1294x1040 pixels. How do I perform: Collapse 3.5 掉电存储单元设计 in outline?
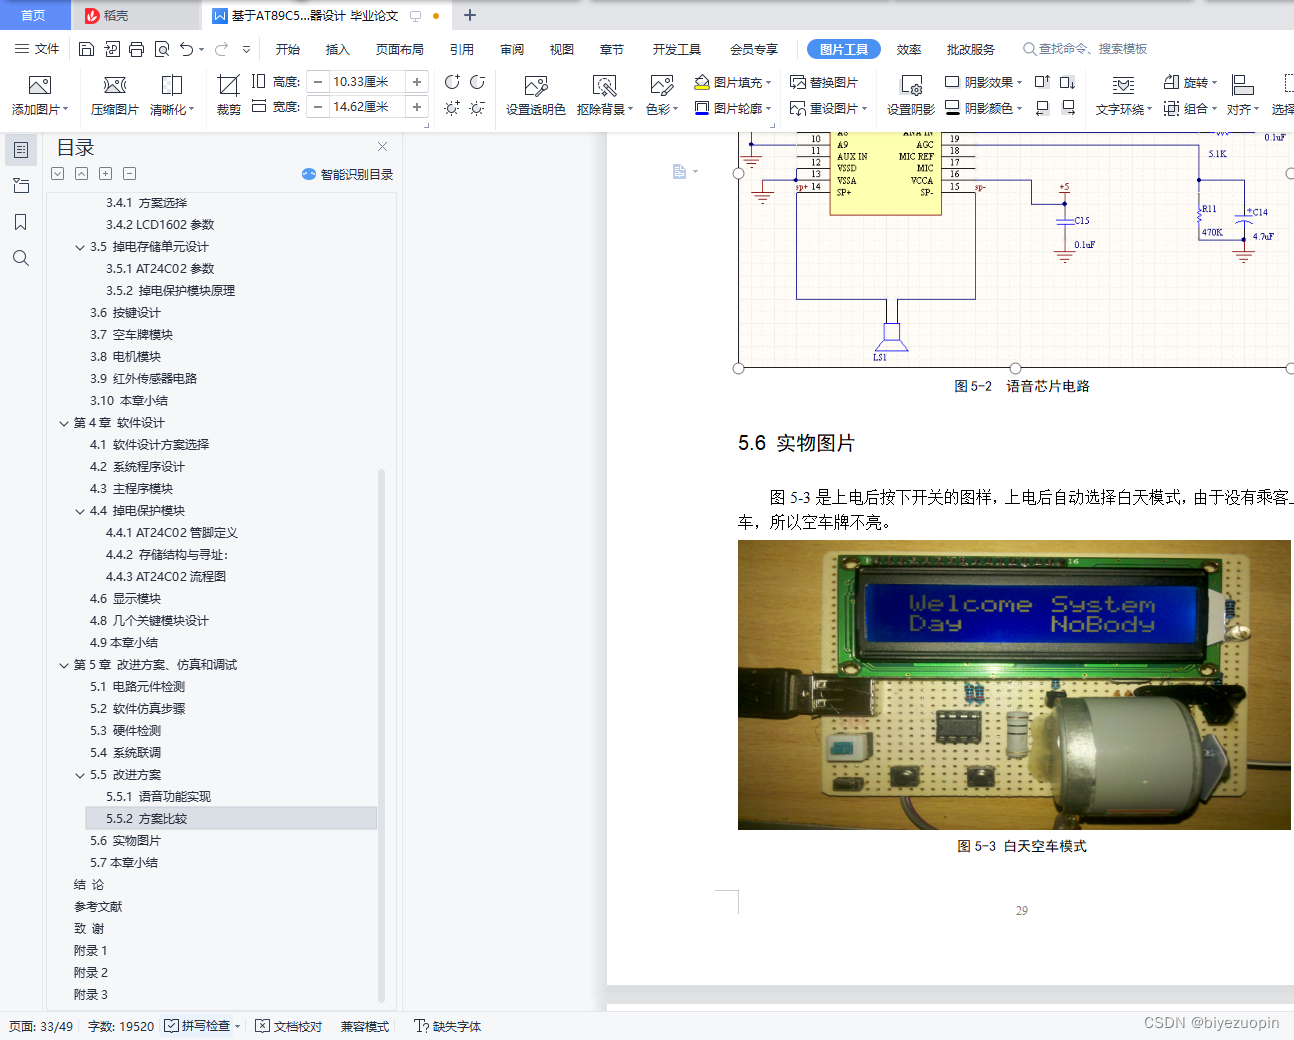(80, 247)
